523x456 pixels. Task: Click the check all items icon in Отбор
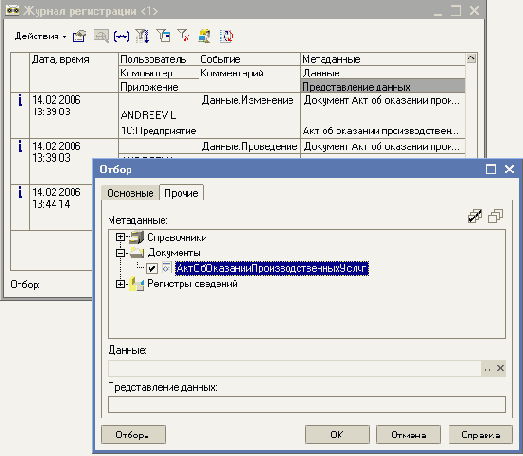click(475, 216)
